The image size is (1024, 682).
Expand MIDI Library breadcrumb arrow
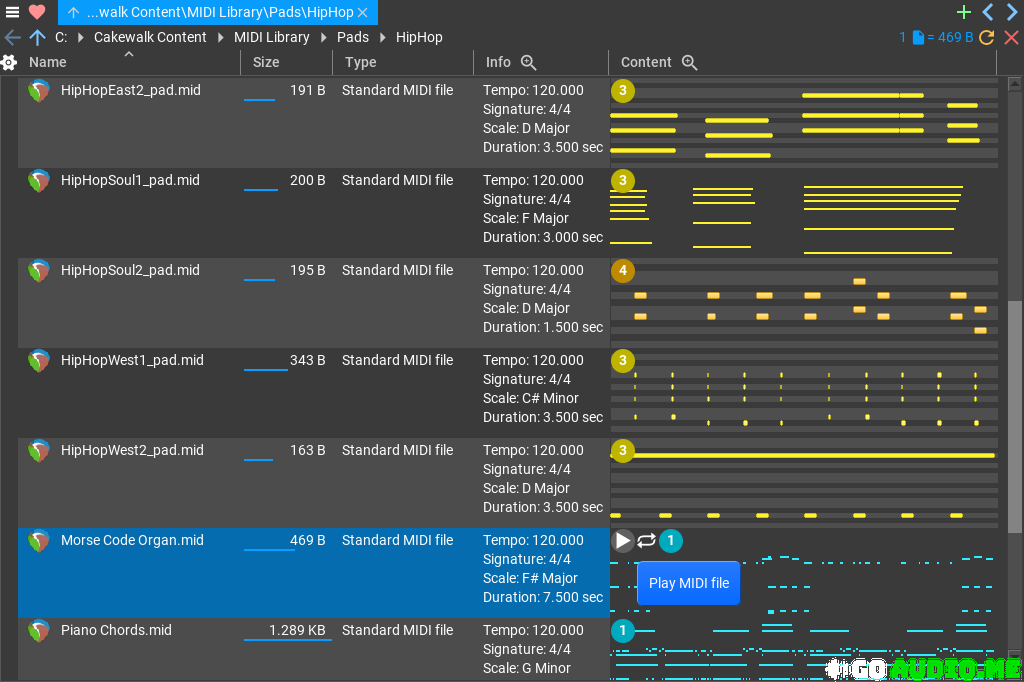(x=324, y=37)
